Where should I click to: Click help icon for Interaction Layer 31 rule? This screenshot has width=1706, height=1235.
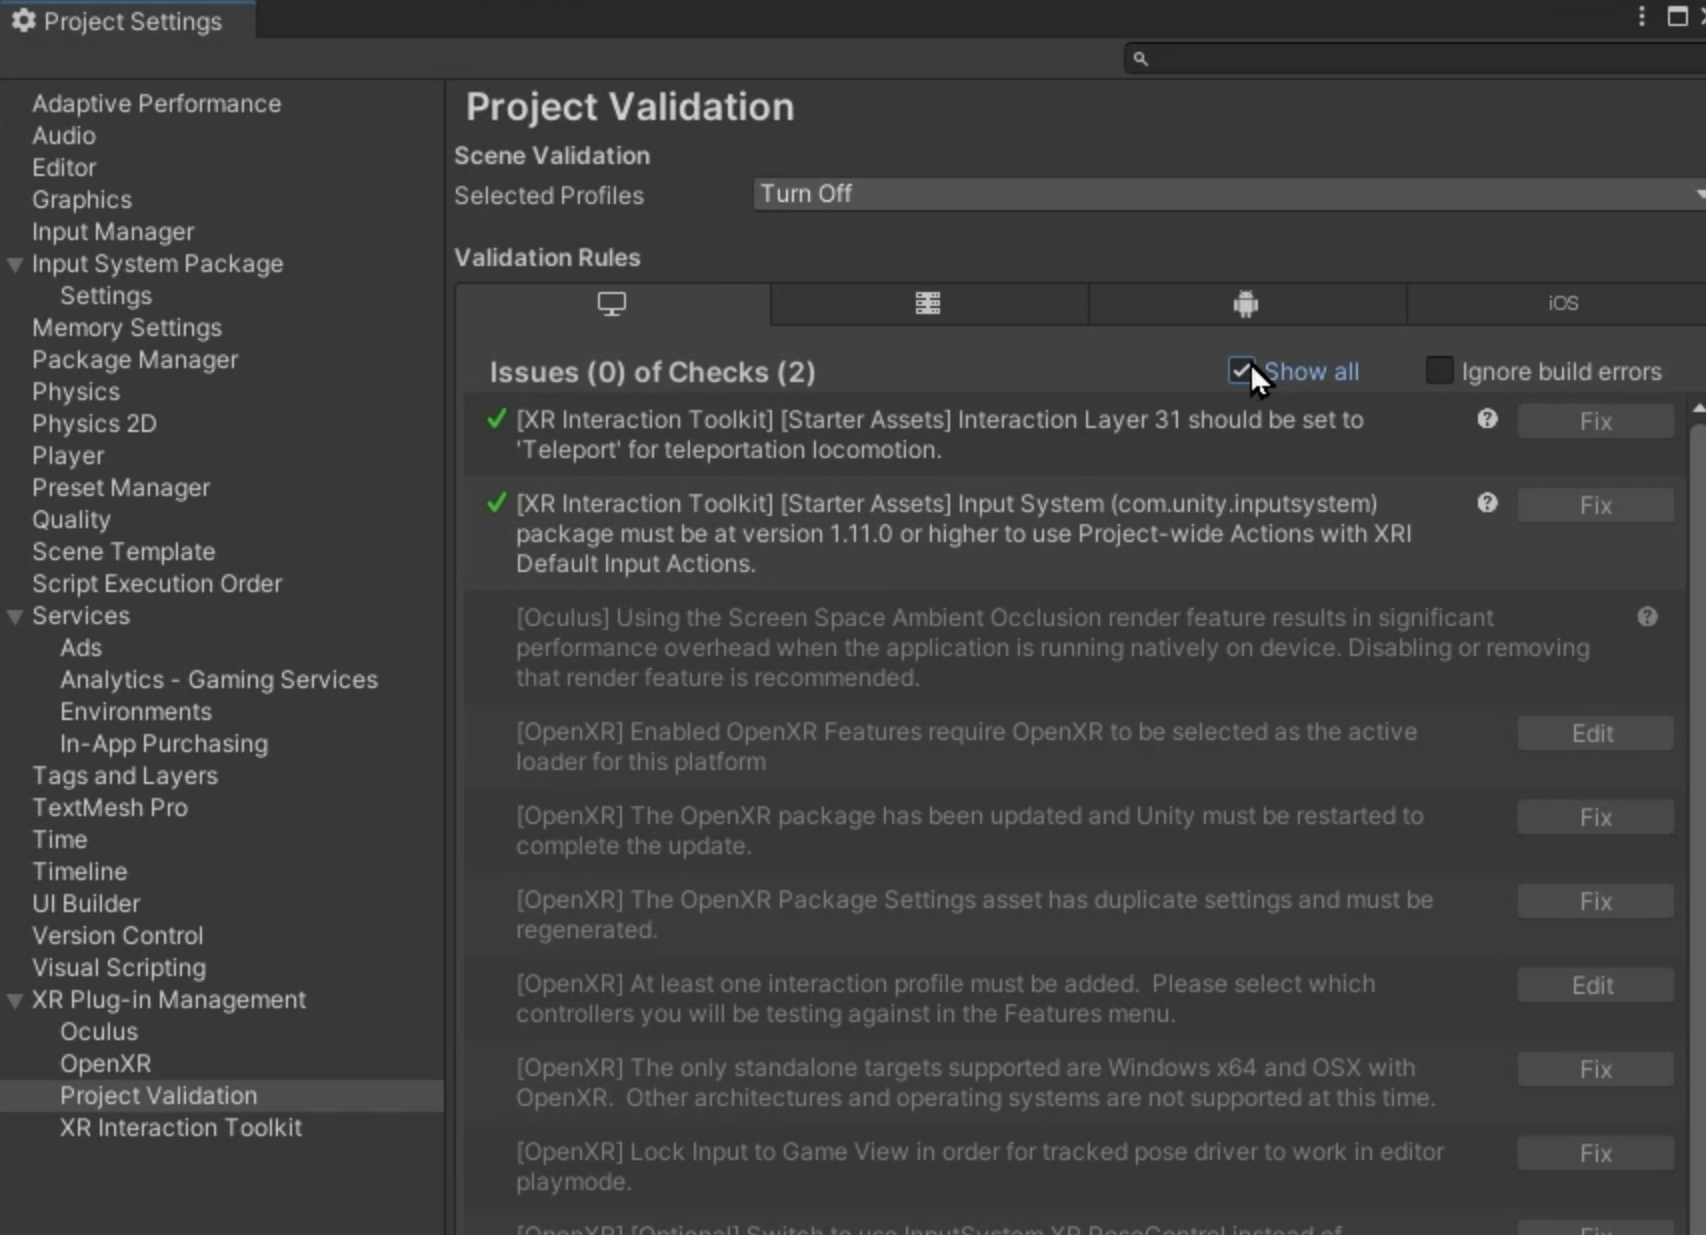1487,420
